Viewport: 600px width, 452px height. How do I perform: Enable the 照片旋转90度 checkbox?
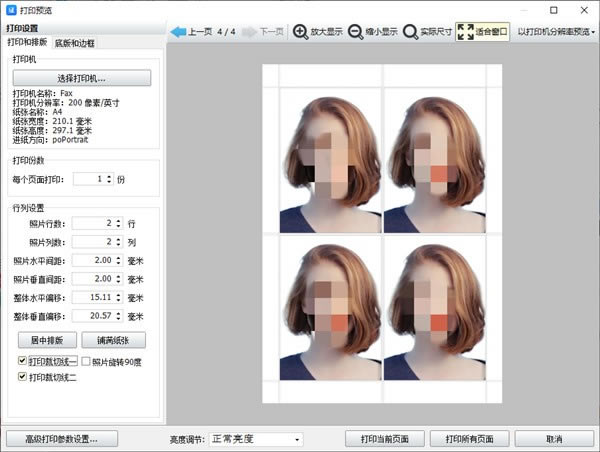point(86,361)
